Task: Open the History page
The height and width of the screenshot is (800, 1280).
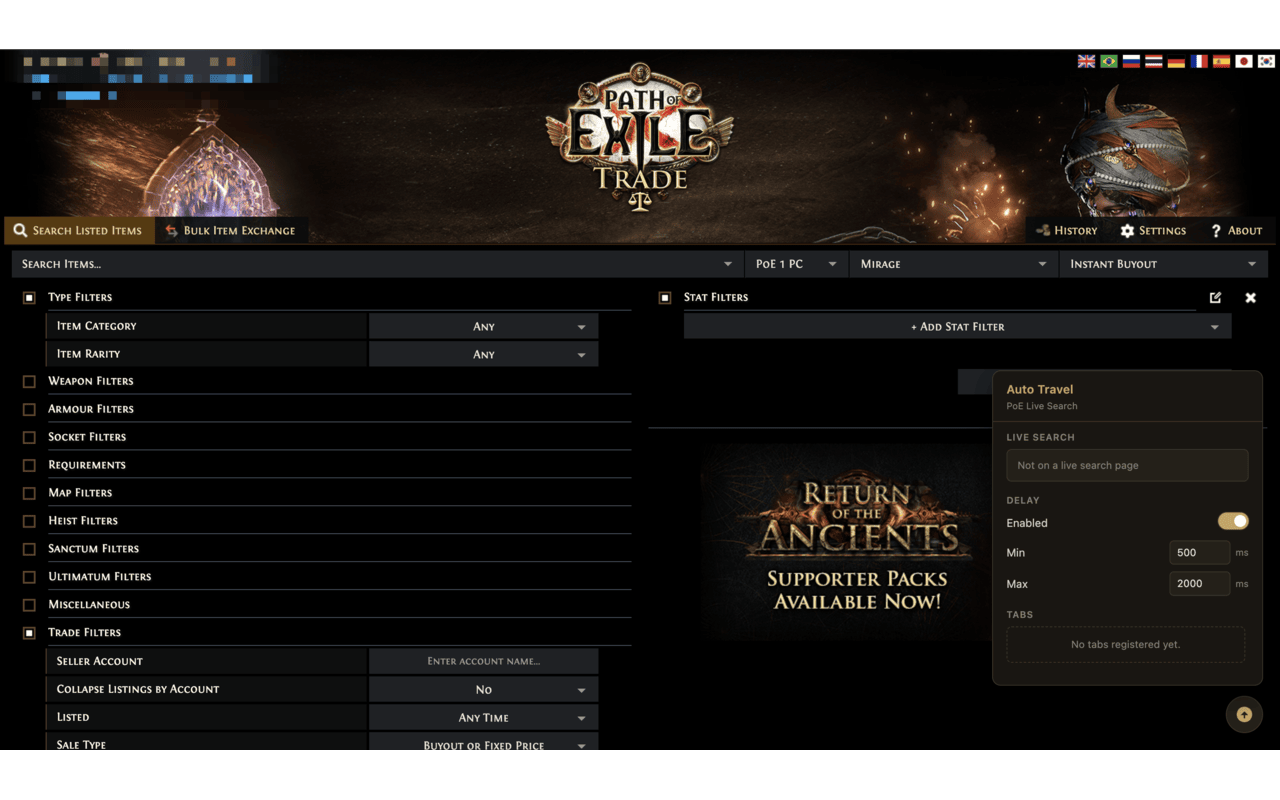Action: (1067, 231)
